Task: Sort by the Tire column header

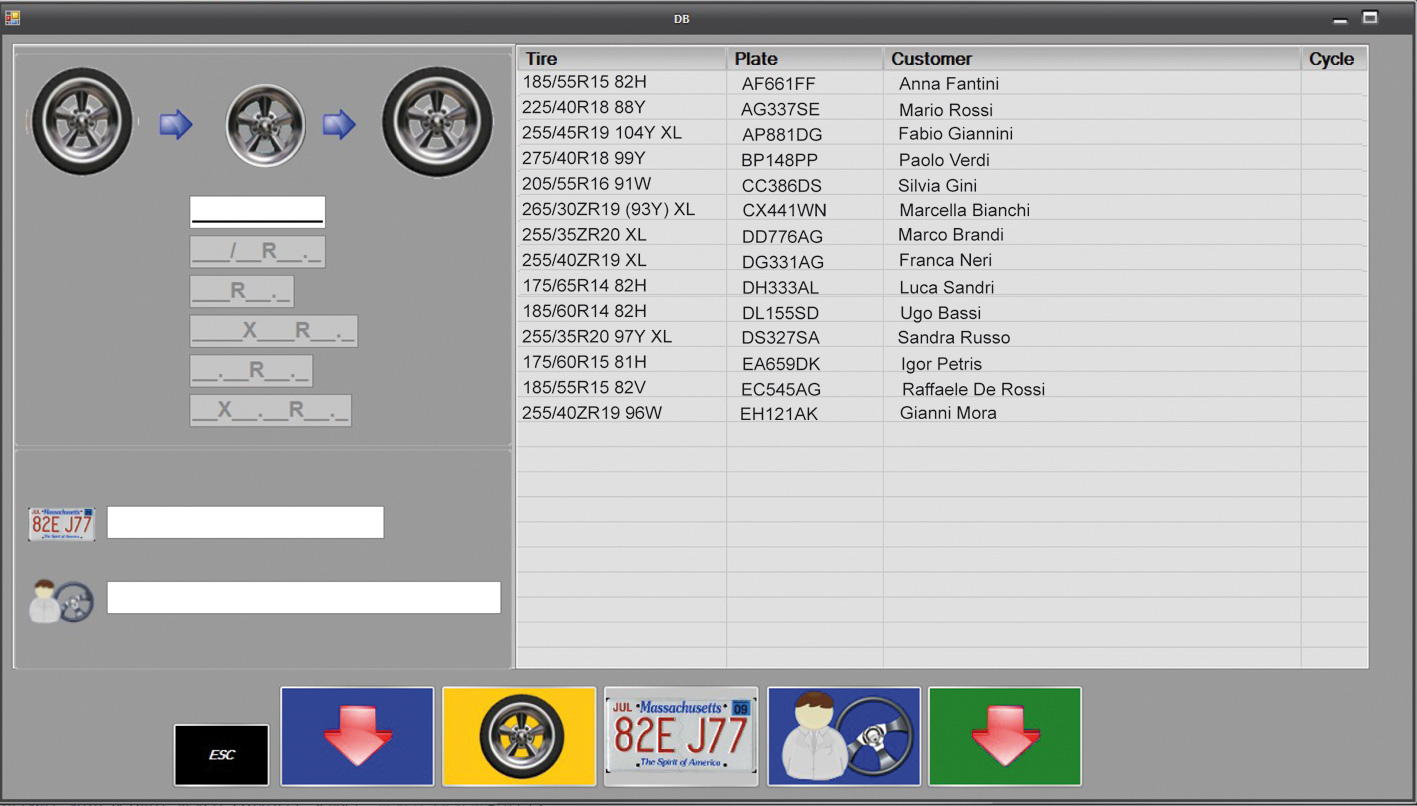Action: tap(621, 59)
